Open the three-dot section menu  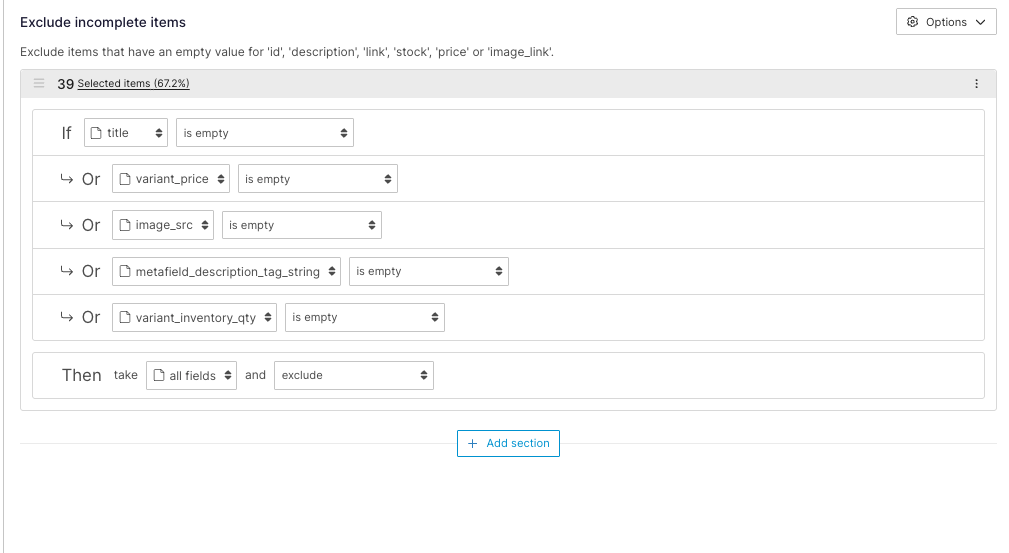point(976,84)
